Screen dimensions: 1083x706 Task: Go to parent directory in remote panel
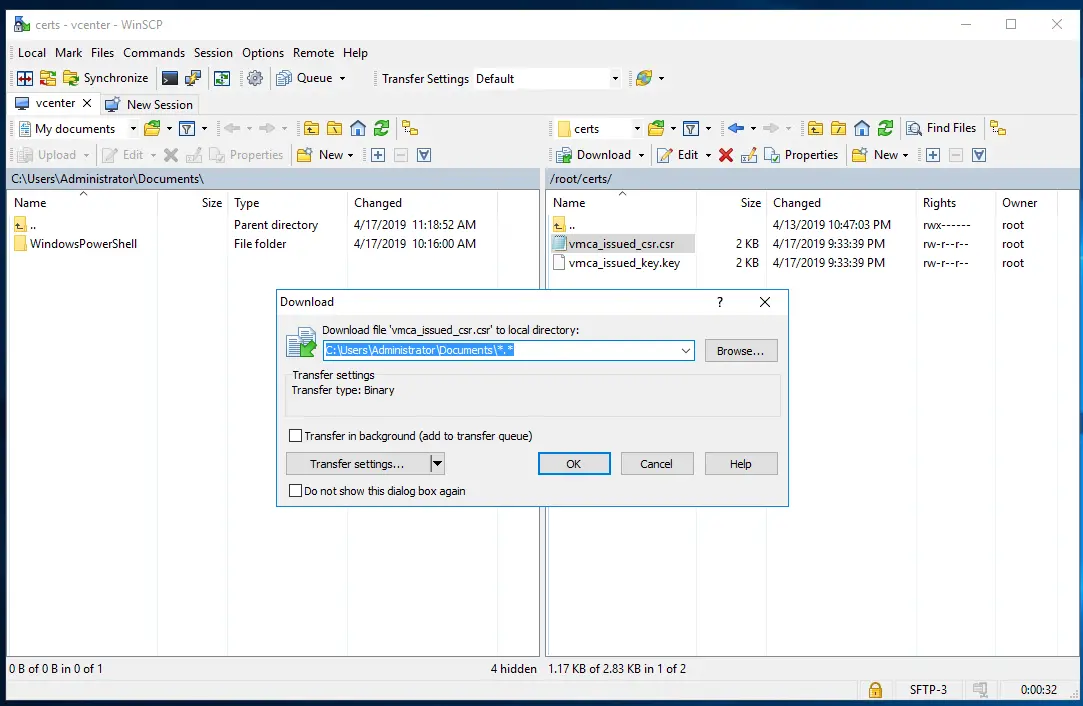(x=815, y=128)
